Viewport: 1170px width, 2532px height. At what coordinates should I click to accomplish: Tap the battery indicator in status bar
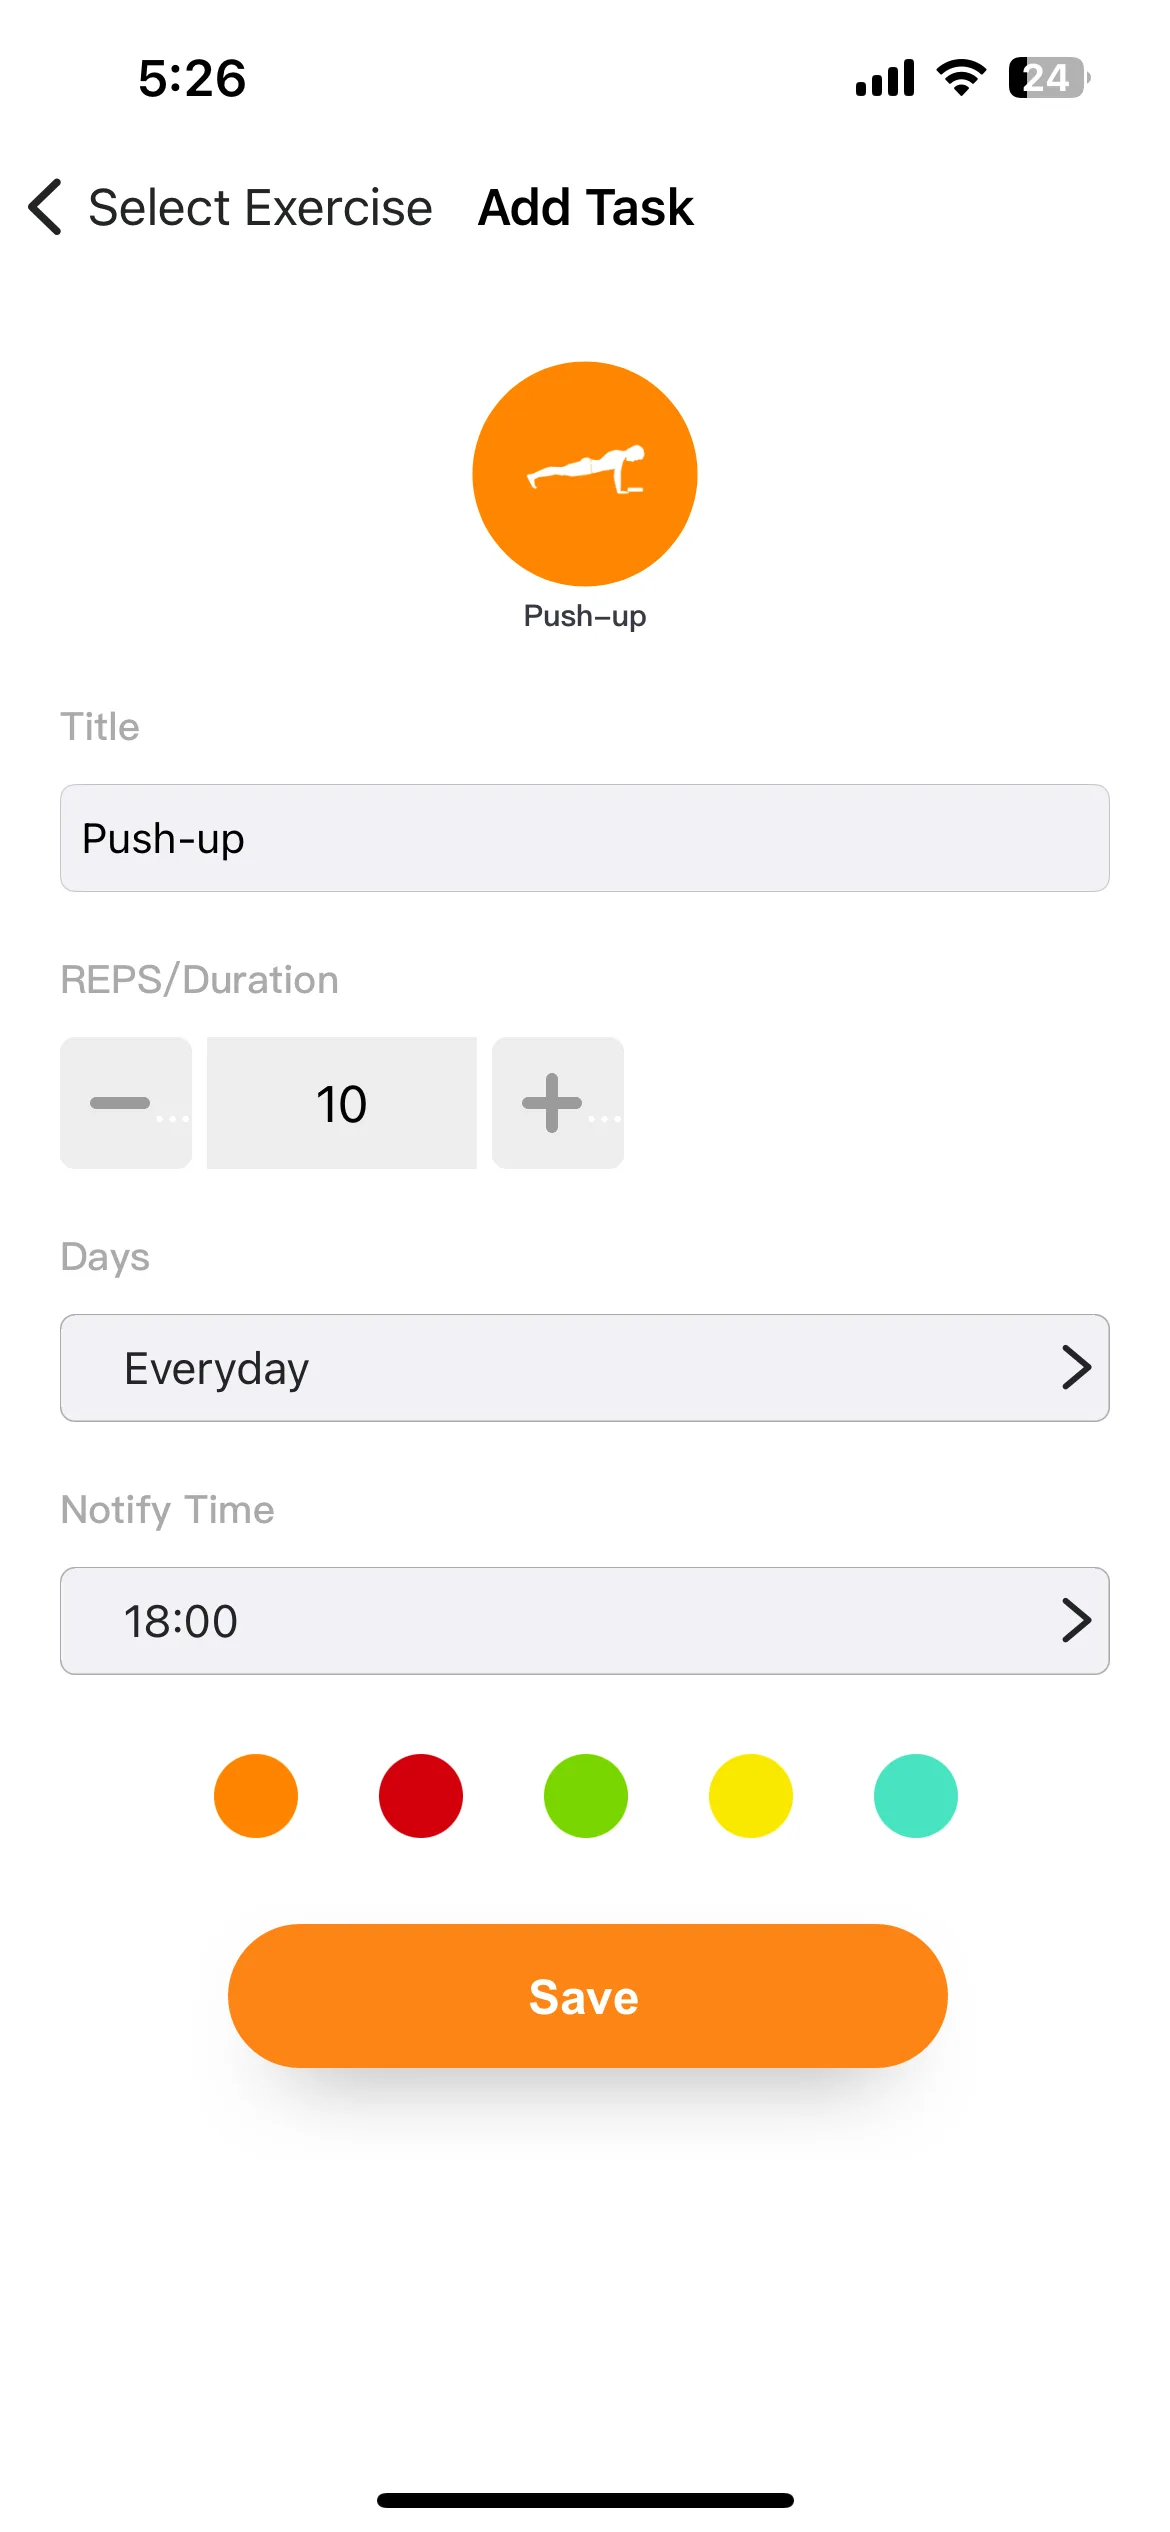(1049, 77)
